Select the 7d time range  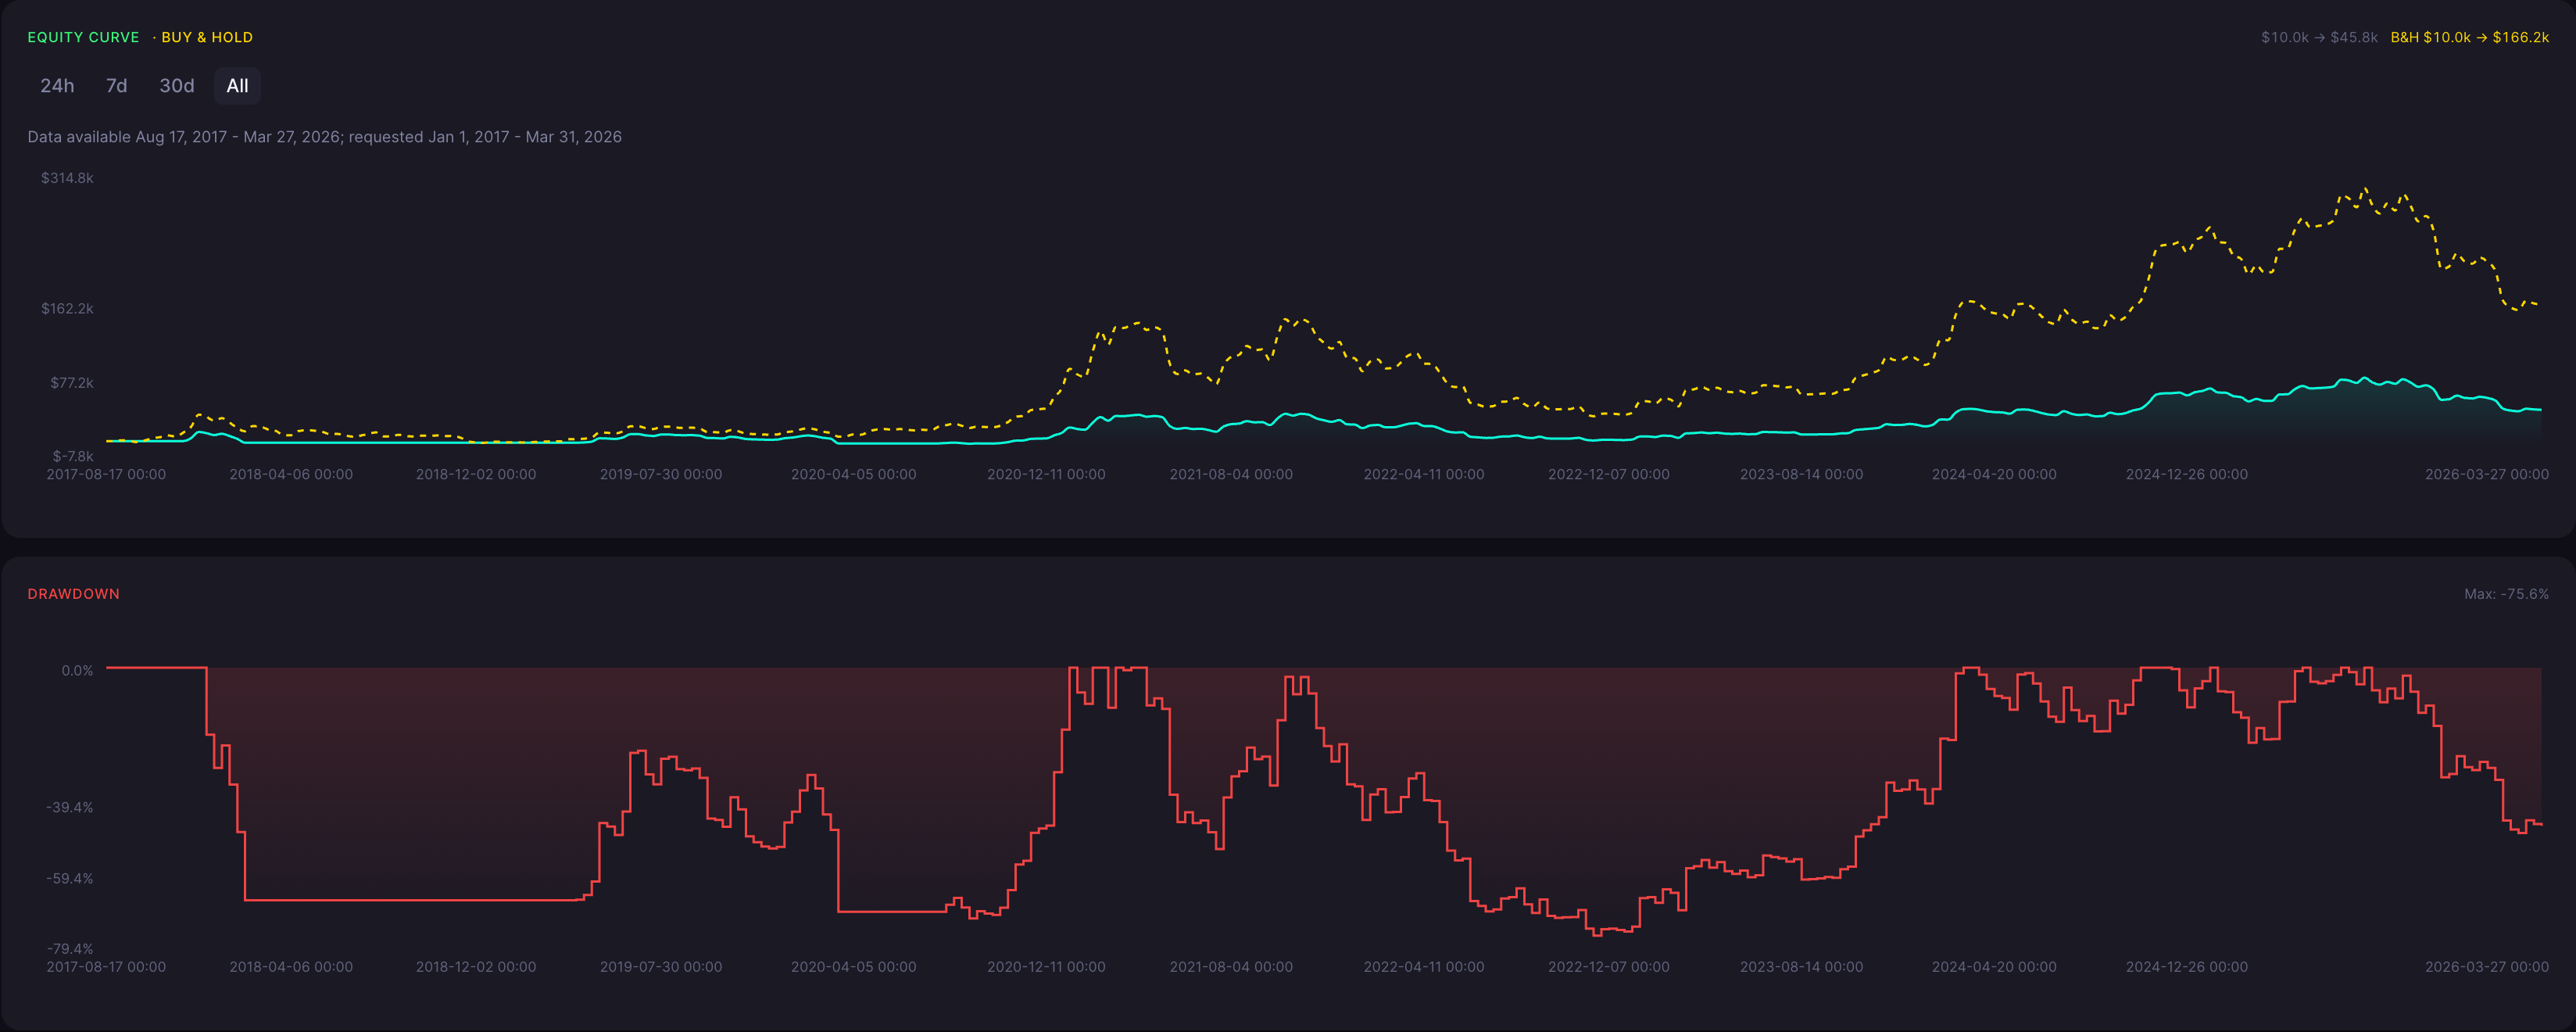click(116, 86)
